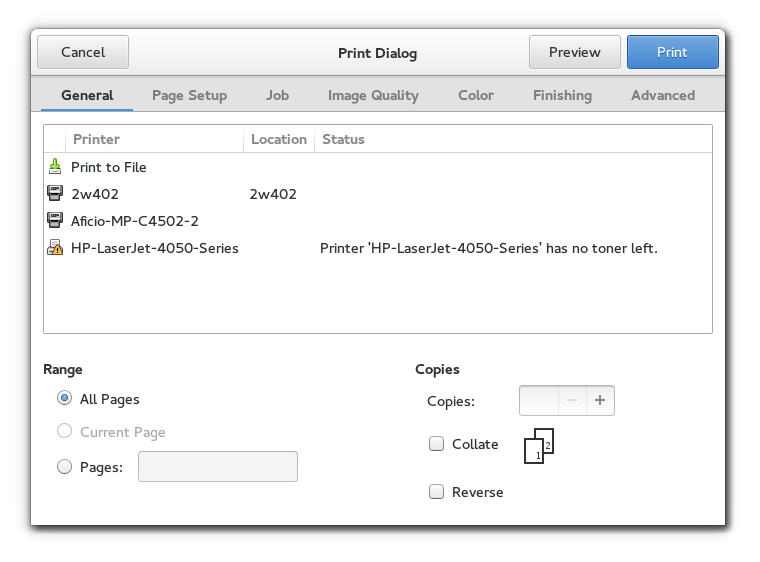
Task: Click the Preview button
Action: pos(574,52)
